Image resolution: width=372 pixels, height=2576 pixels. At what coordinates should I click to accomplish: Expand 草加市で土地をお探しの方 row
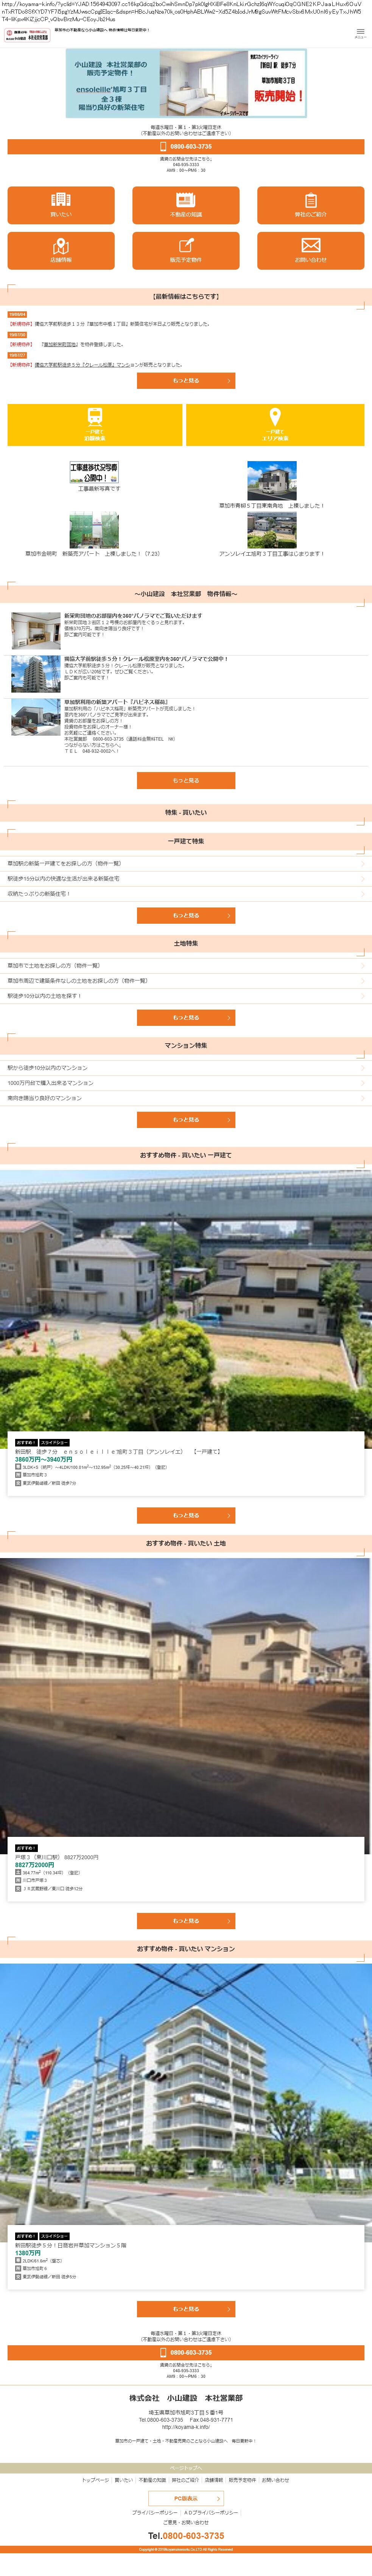click(x=186, y=966)
